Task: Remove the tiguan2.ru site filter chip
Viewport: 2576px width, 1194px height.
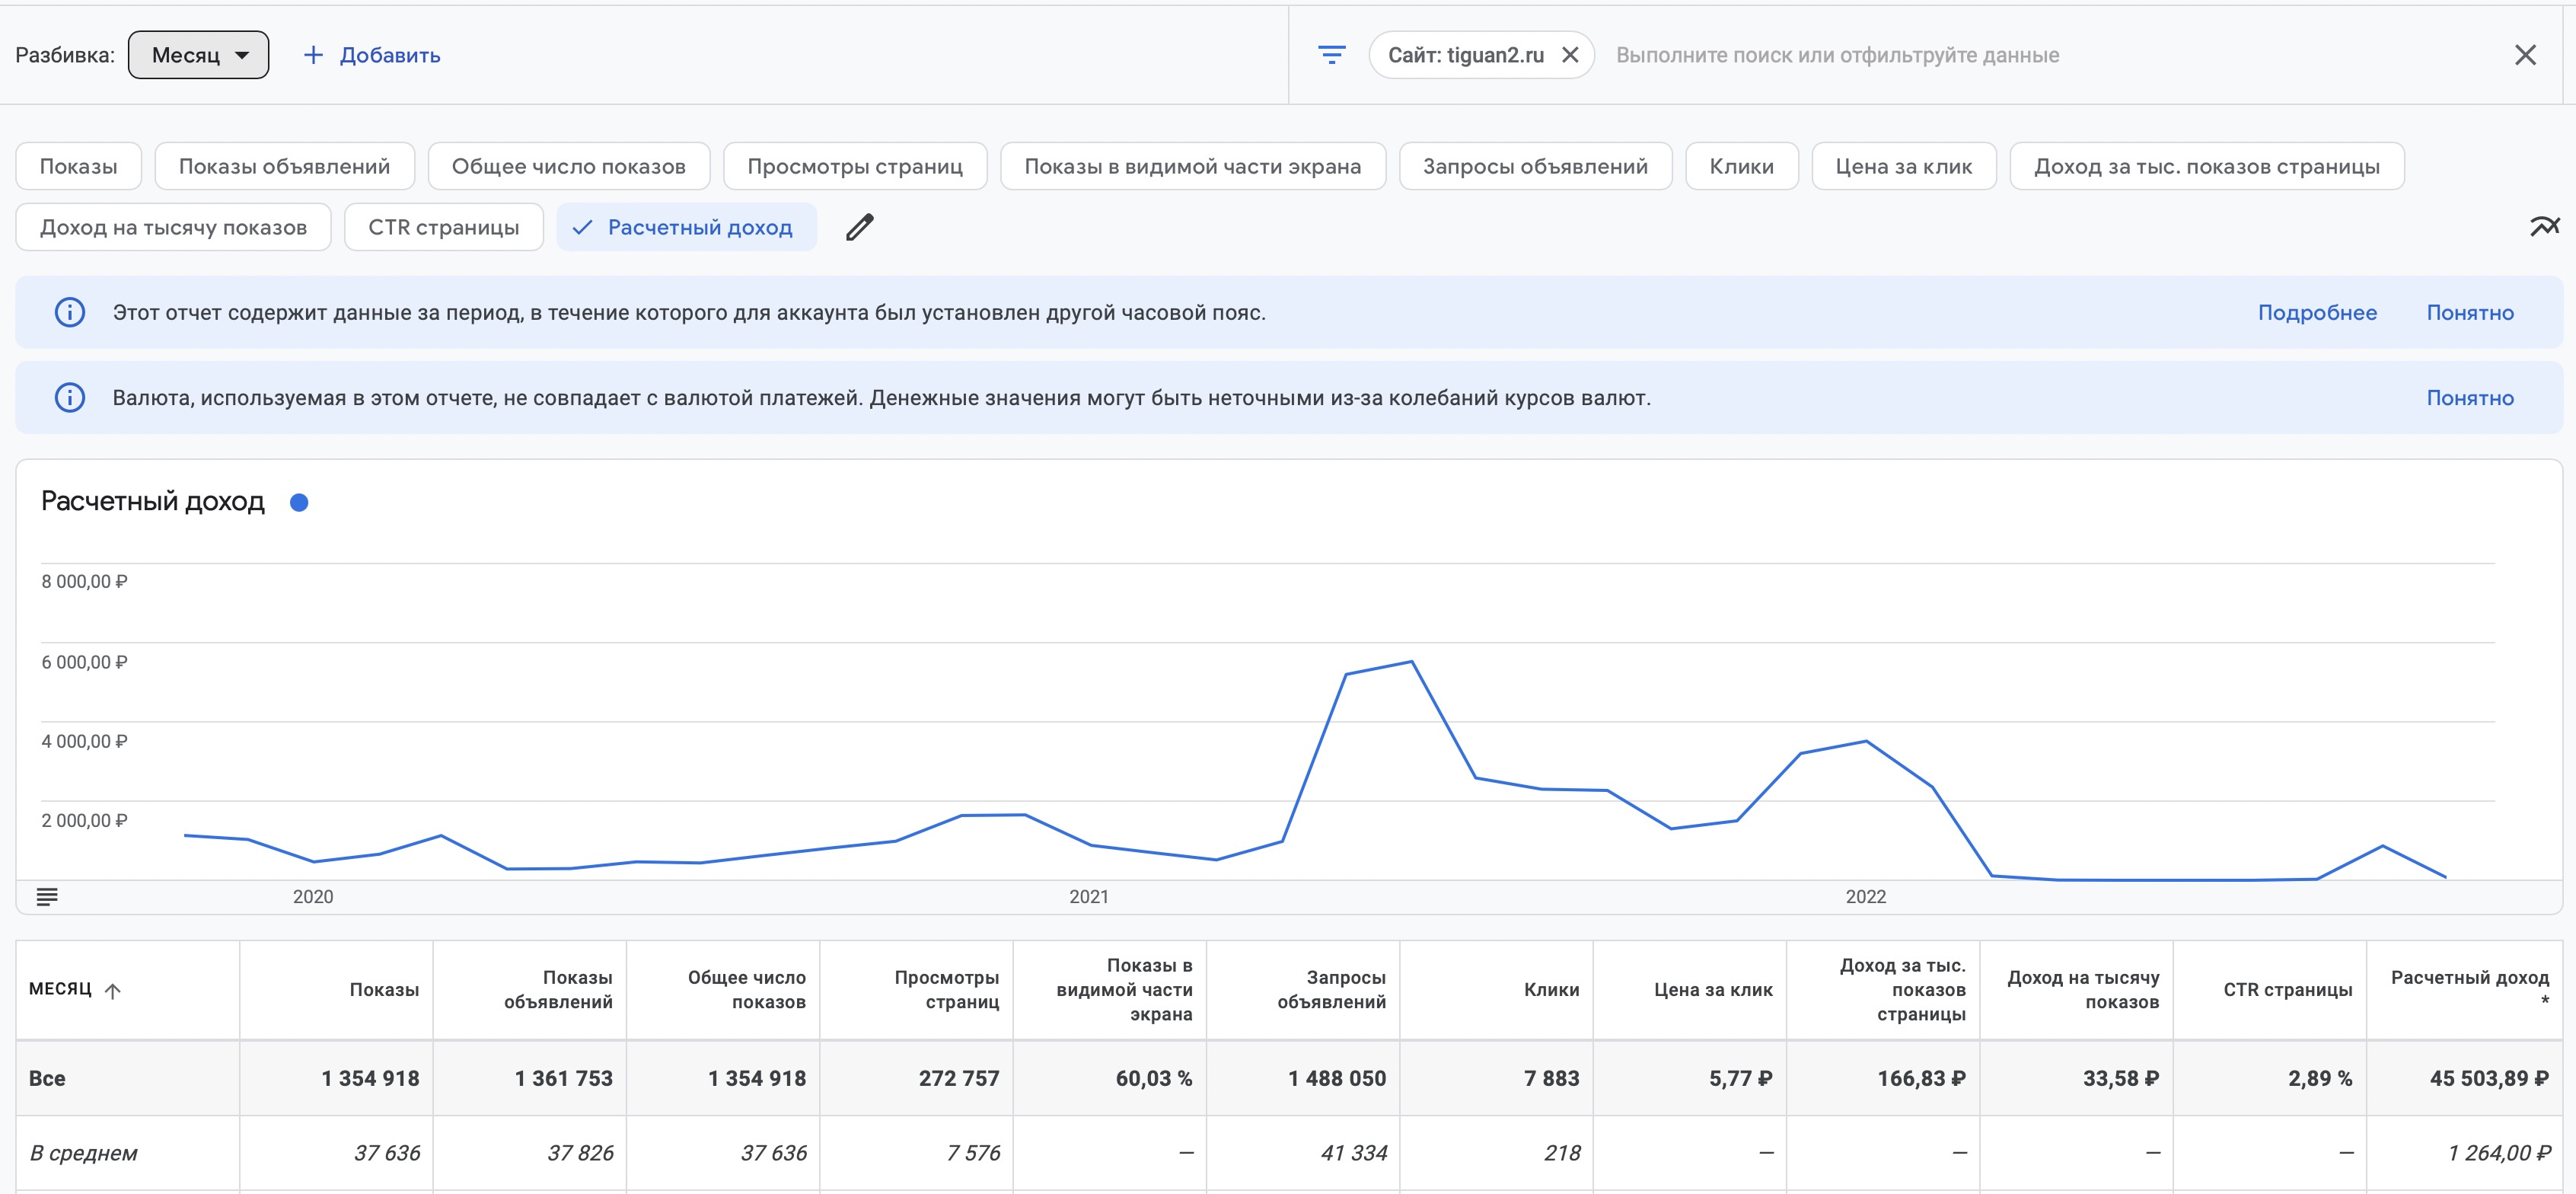Action: point(1570,55)
